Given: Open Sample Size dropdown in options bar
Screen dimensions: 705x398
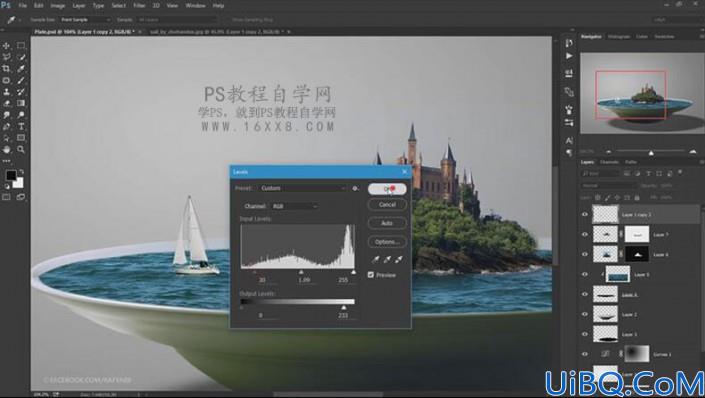Looking at the screenshot, I should [x=85, y=20].
